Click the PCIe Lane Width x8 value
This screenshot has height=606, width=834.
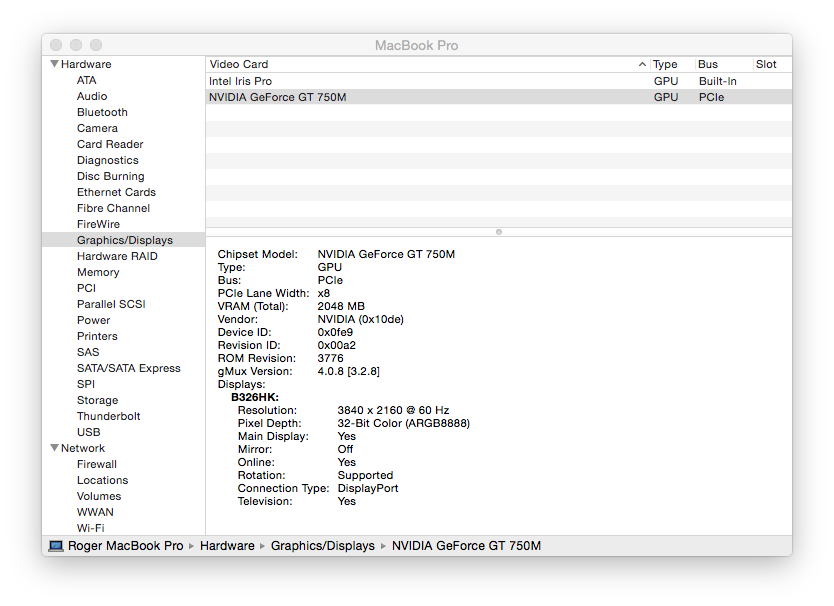coord(323,293)
